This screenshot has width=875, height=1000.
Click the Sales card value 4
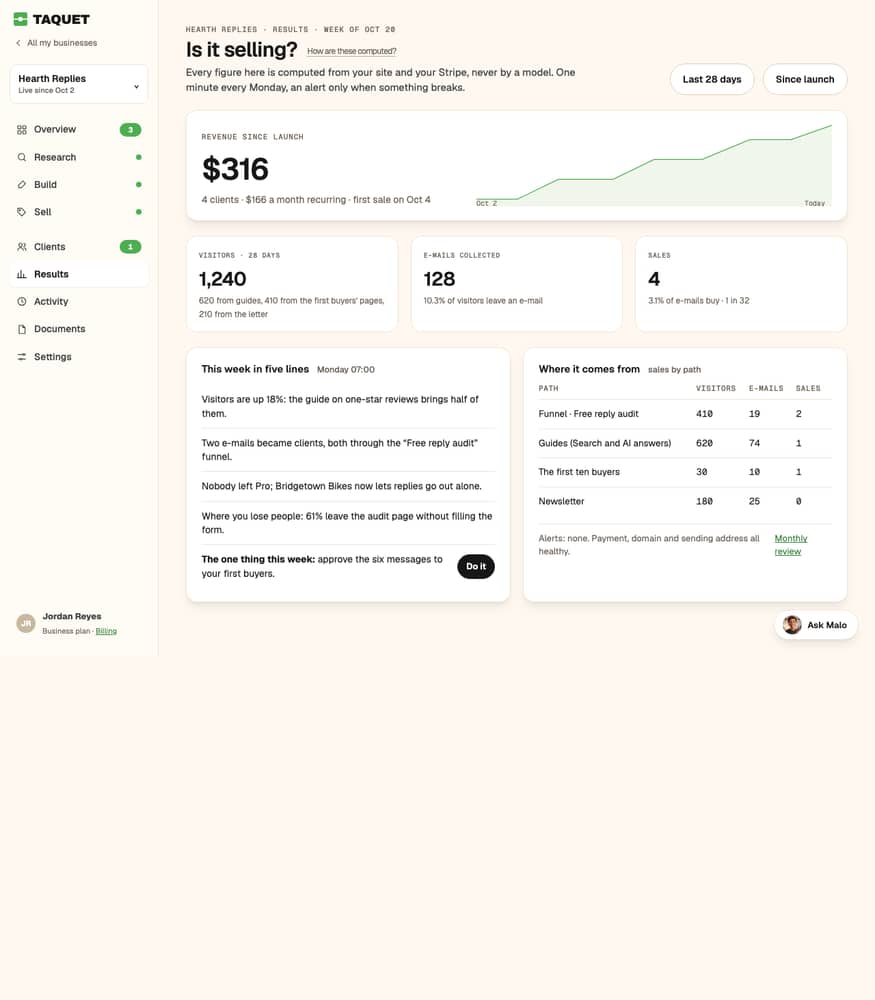(654, 279)
